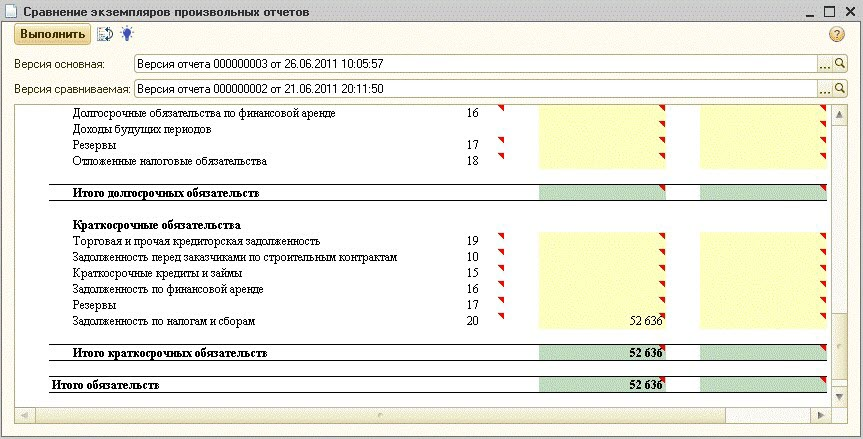Select the Итого обязательств 52 636 cell

[602, 385]
